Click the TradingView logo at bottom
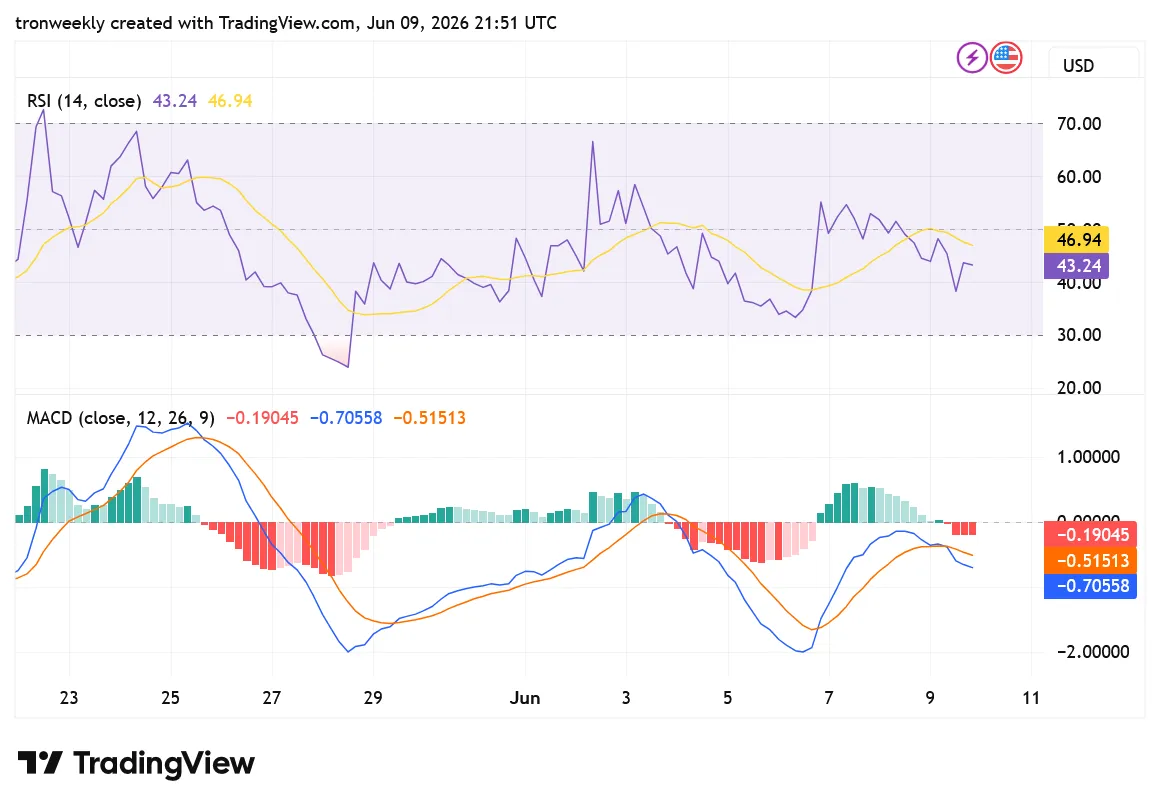The height and width of the screenshot is (808, 1160). [x=136, y=763]
